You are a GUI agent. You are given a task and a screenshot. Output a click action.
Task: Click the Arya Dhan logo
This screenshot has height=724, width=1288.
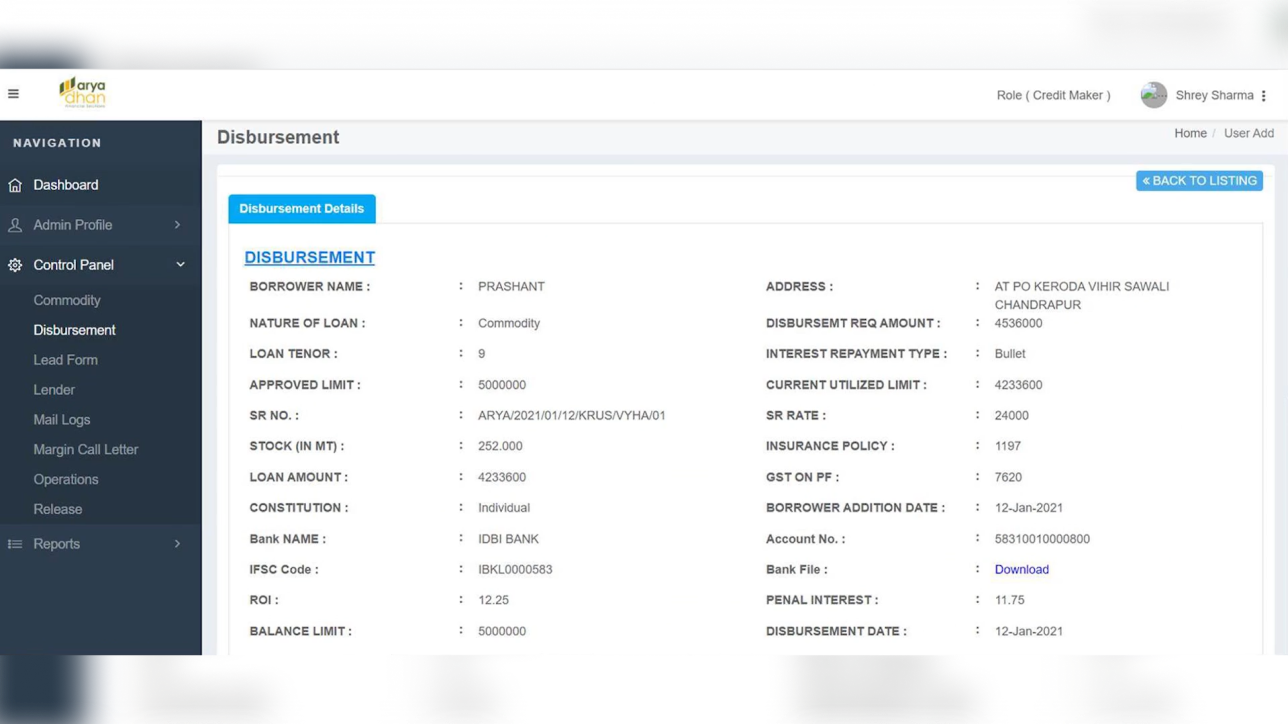pos(82,93)
